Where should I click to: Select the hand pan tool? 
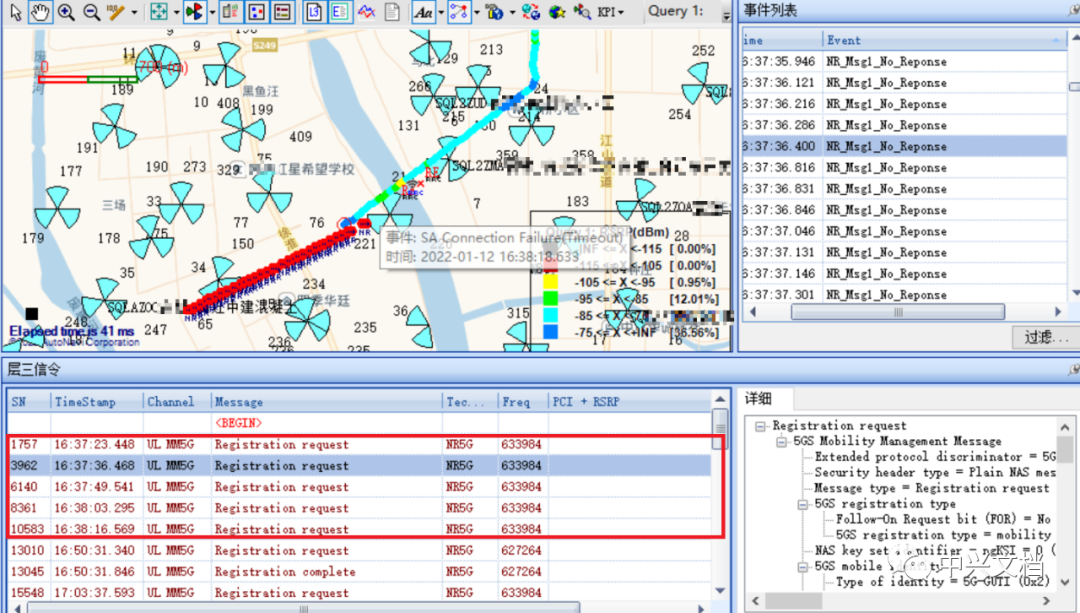(x=39, y=10)
